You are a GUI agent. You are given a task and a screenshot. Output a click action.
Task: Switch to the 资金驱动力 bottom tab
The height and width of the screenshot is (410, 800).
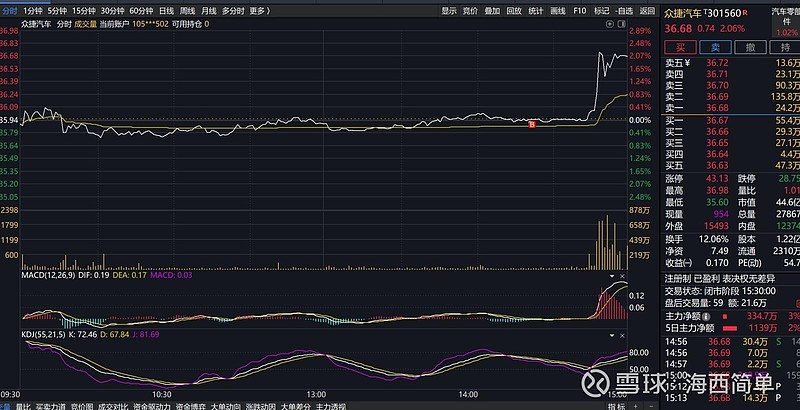[x=152, y=406]
